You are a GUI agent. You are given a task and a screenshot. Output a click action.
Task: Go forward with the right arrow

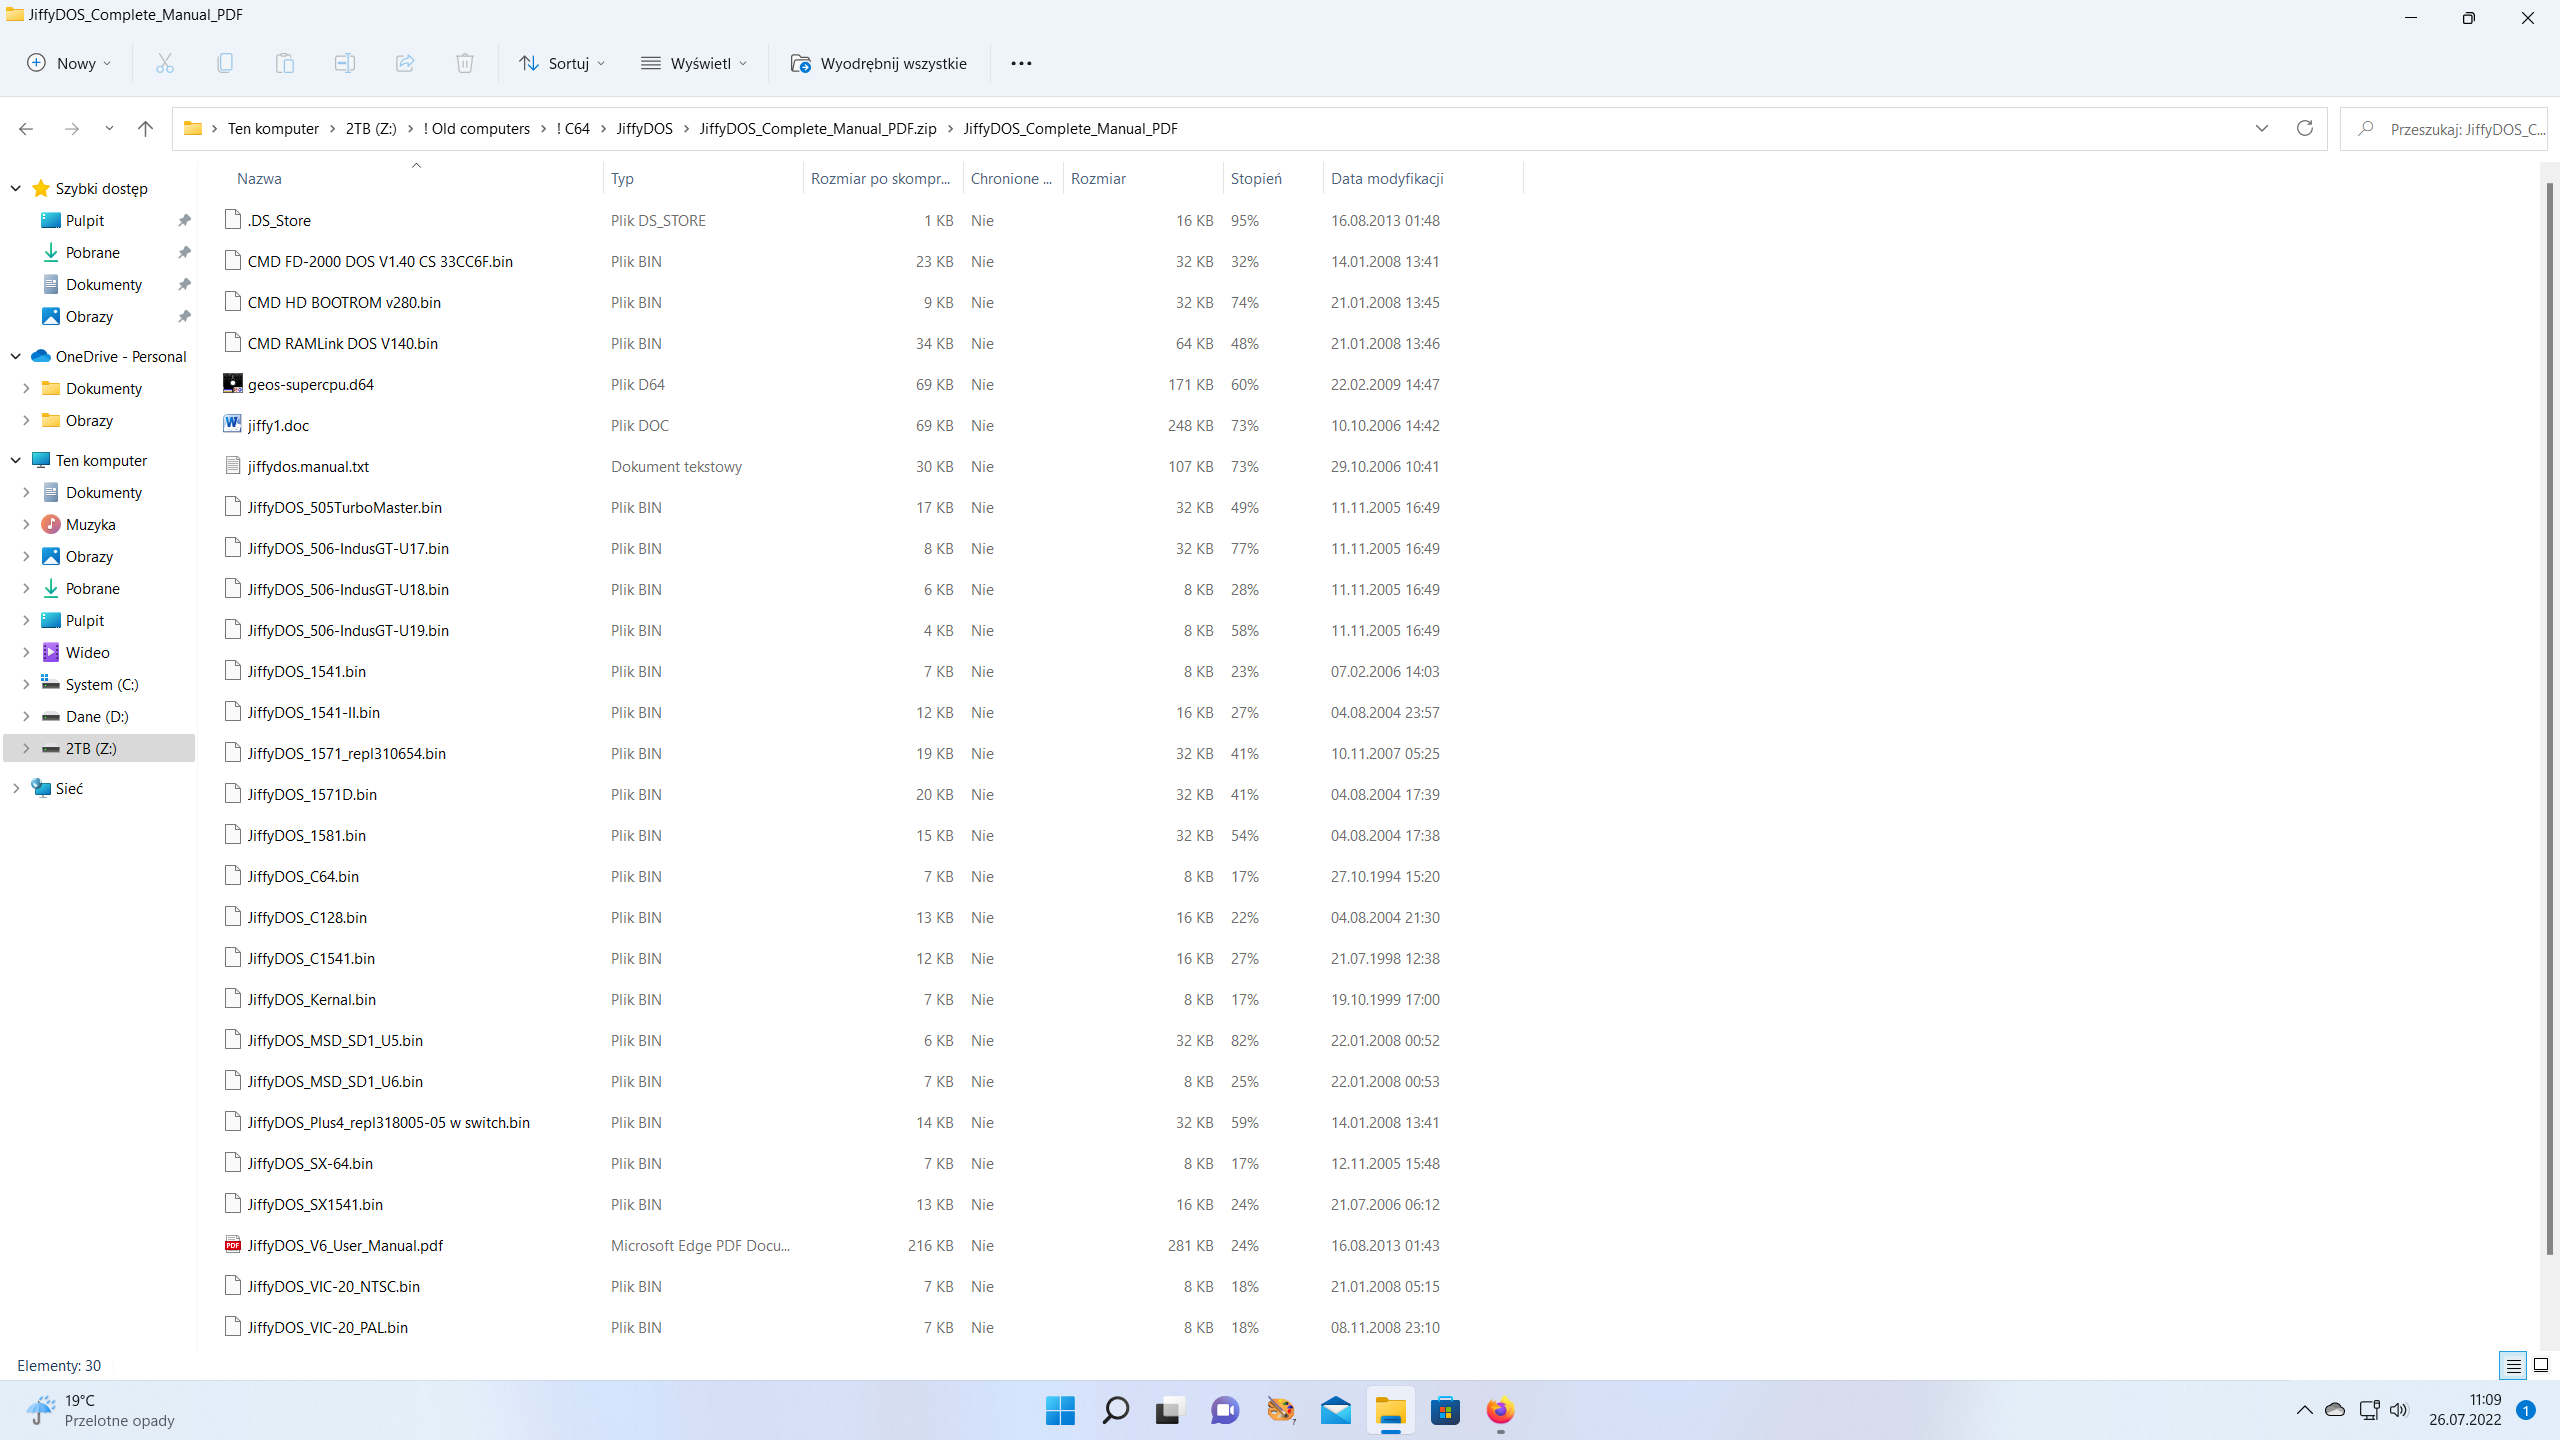click(x=72, y=129)
